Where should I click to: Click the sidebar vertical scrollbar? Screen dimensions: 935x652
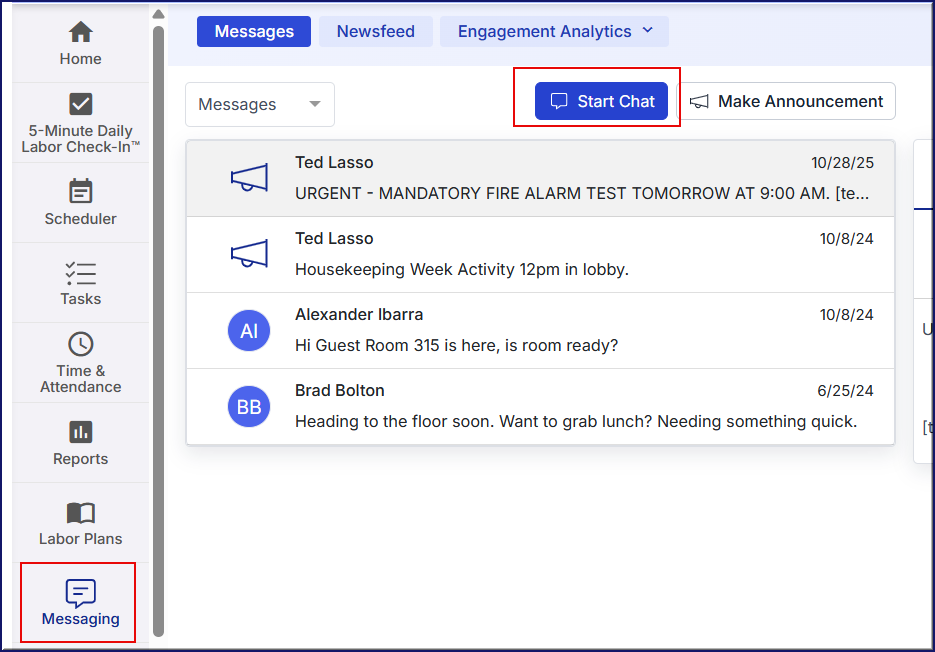[x=158, y=330]
